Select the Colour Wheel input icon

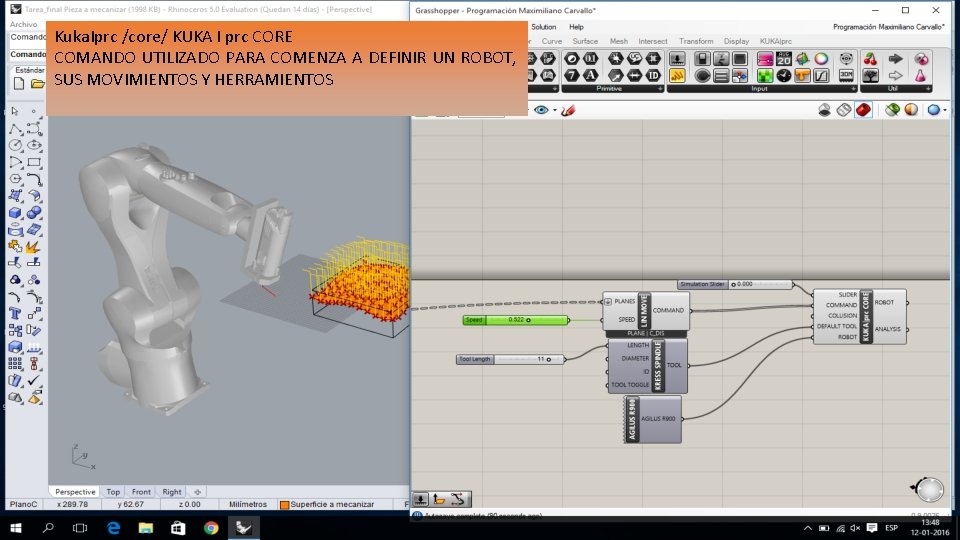(x=821, y=59)
